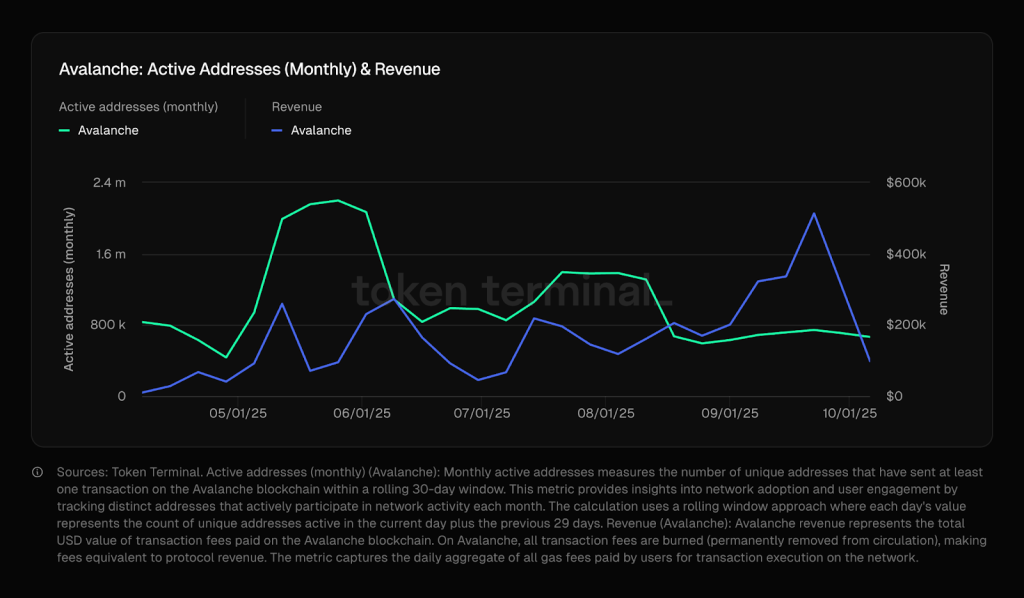Viewport: 1024px width, 598px height.
Task: Click the token terminal watermark in the chart
Action: (x=511, y=290)
